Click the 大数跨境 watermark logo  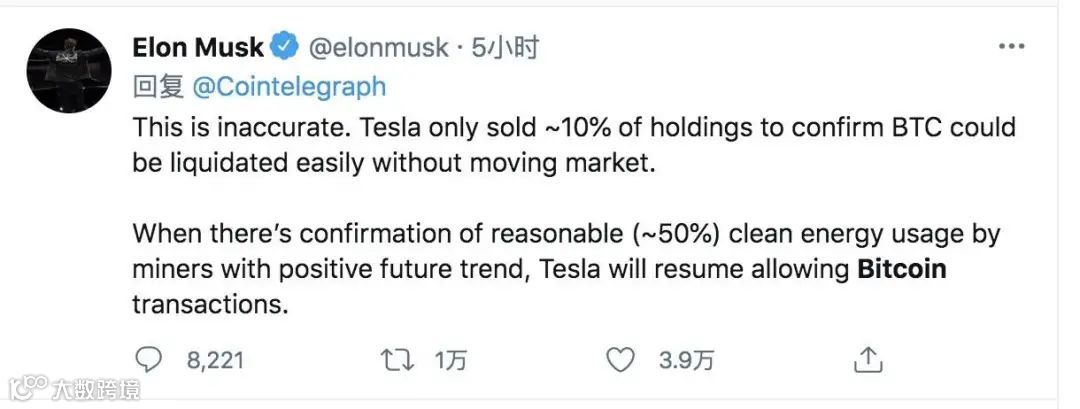point(74,389)
